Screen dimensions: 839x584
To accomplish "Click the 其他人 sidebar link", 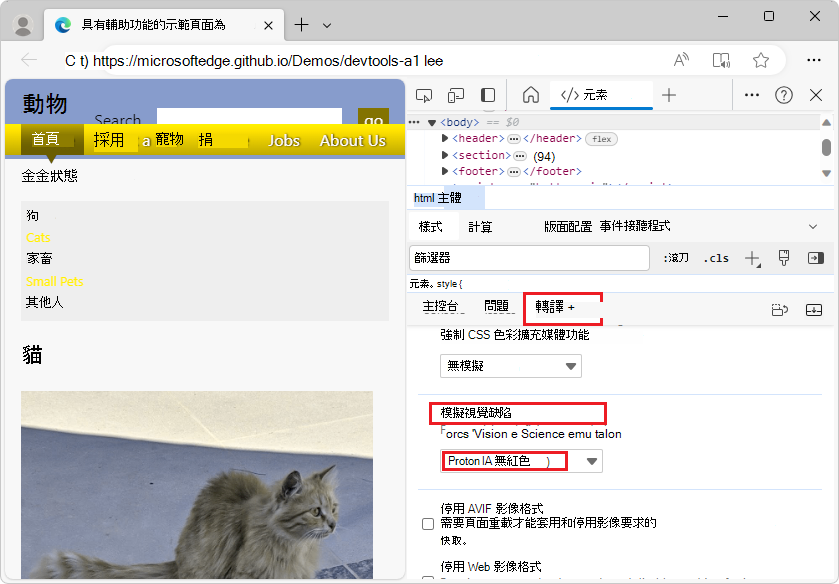I will point(44,302).
